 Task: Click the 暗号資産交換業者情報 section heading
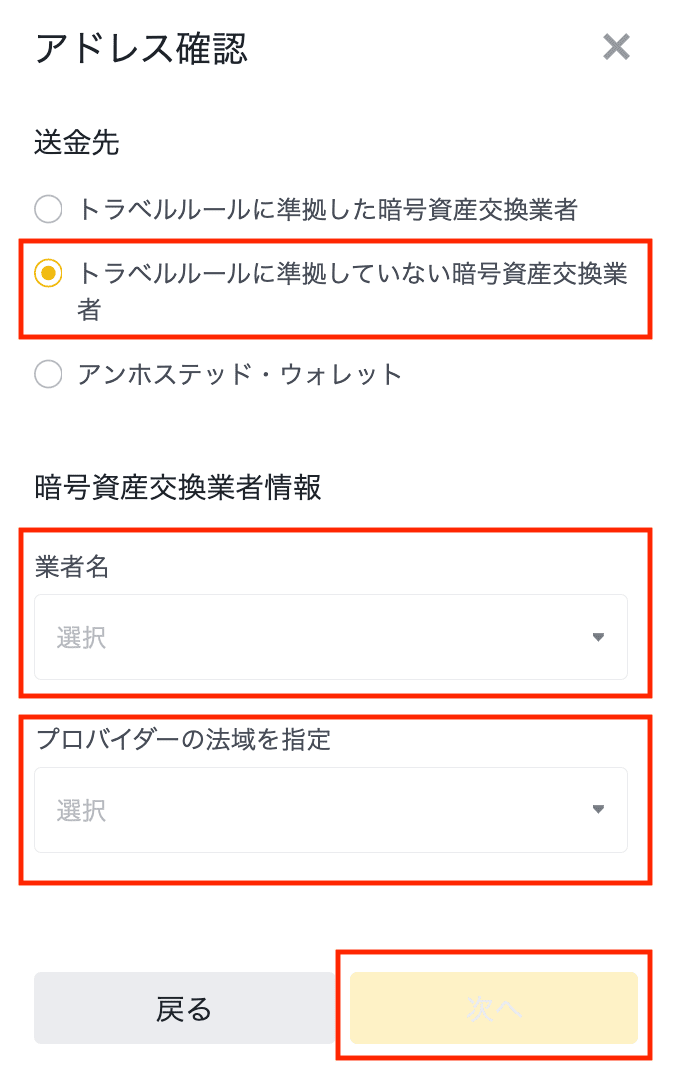pos(178,487)
